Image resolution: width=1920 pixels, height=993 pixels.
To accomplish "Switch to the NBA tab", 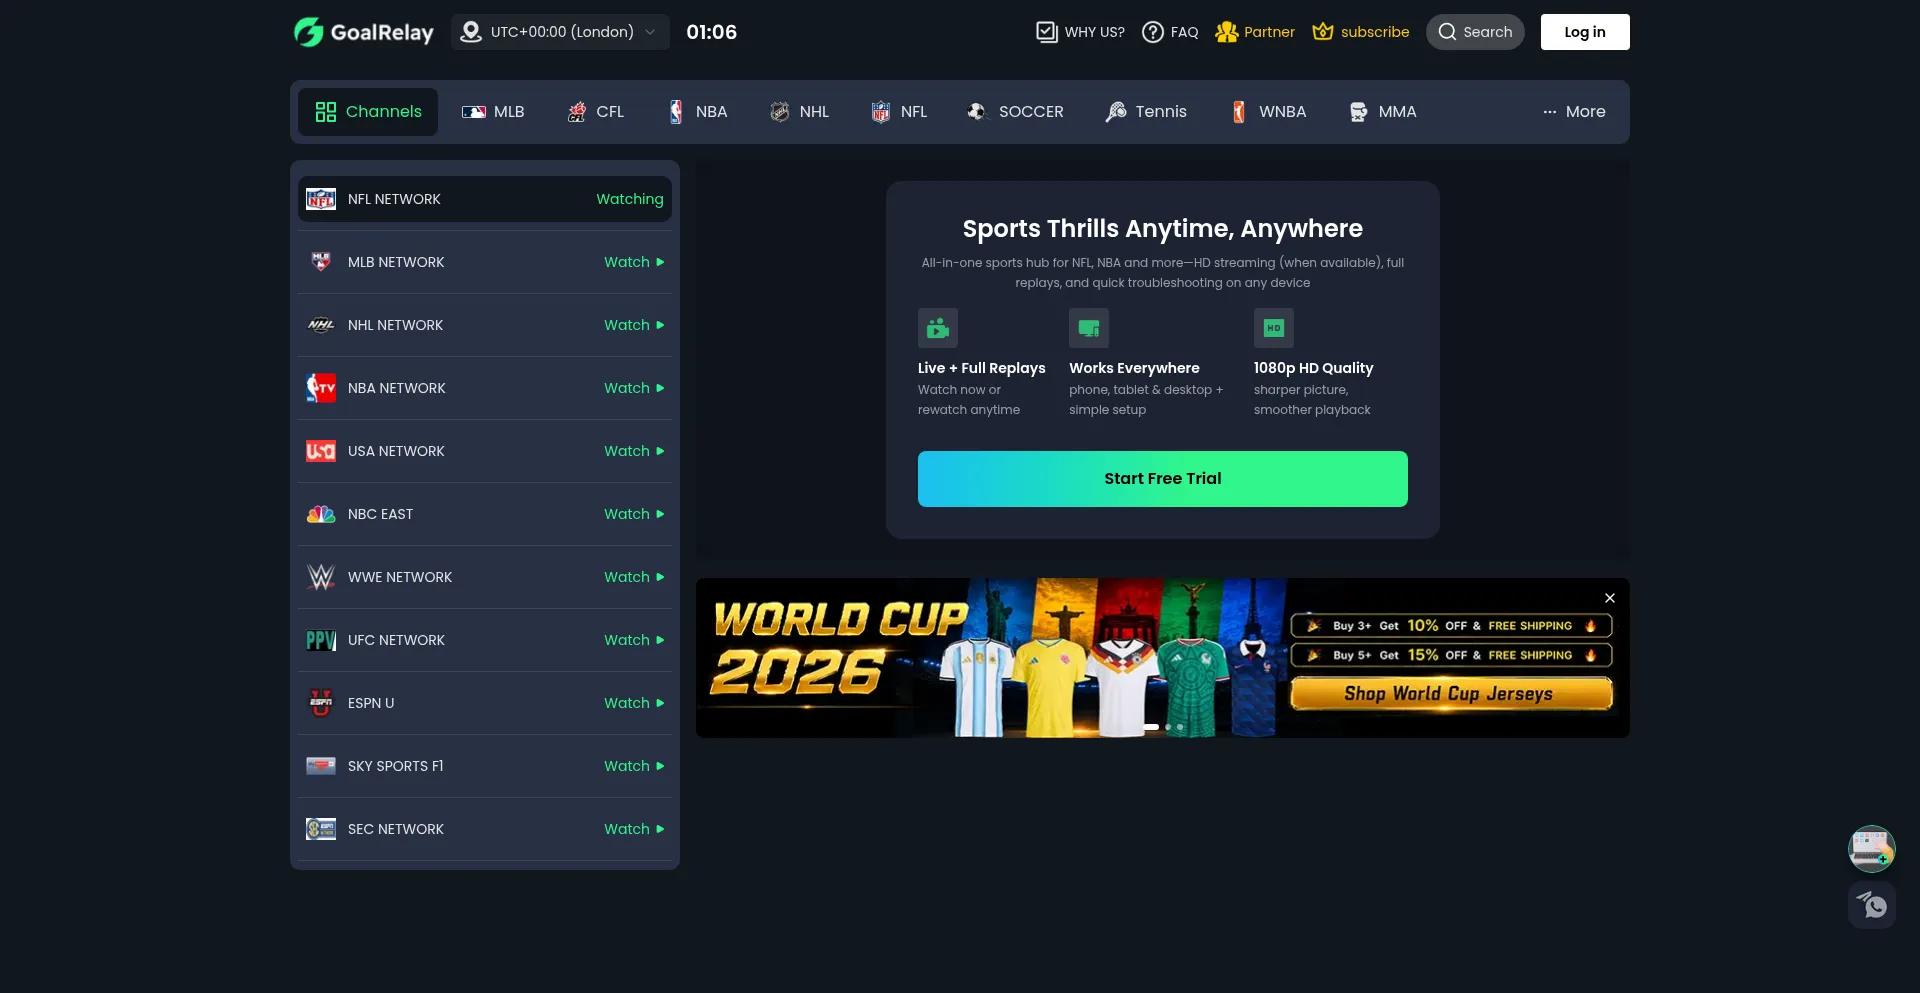I will pos(697,112).
